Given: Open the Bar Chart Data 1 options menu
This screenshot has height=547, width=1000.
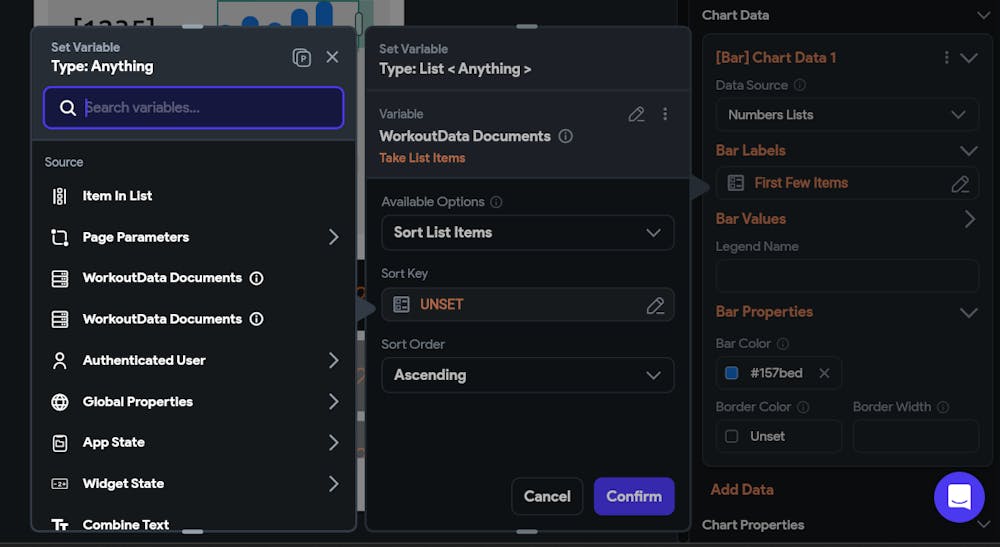Looking at the screenshot, I should (x=946, y=58).
